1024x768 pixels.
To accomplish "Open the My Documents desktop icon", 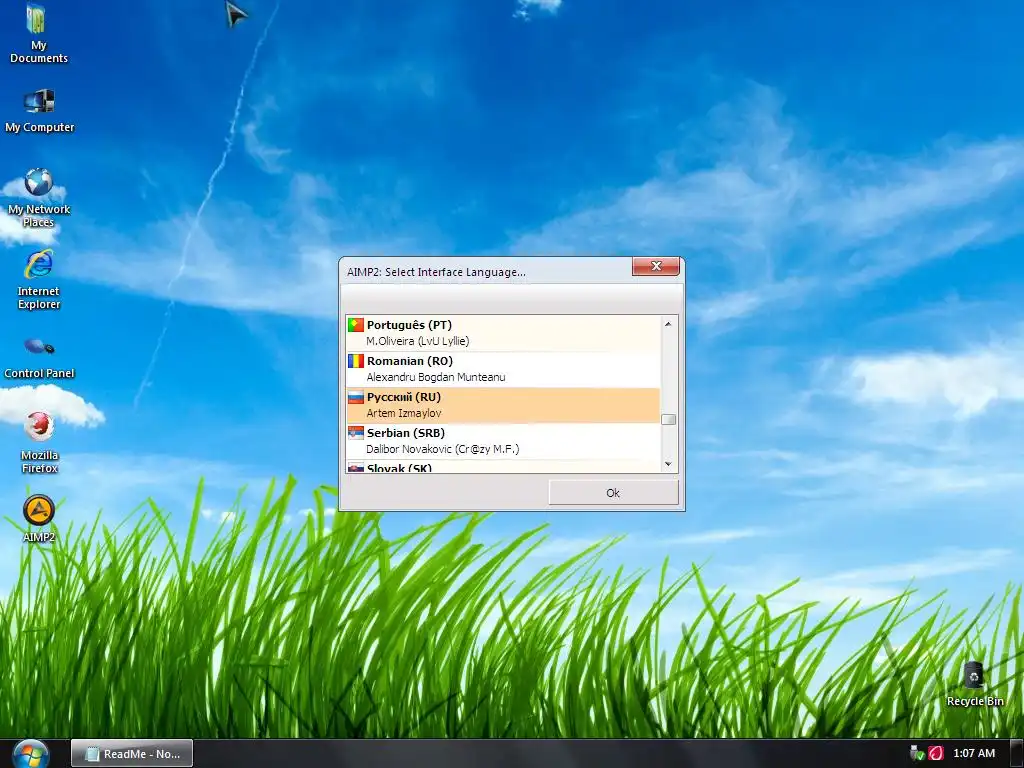I will (38, 33).
